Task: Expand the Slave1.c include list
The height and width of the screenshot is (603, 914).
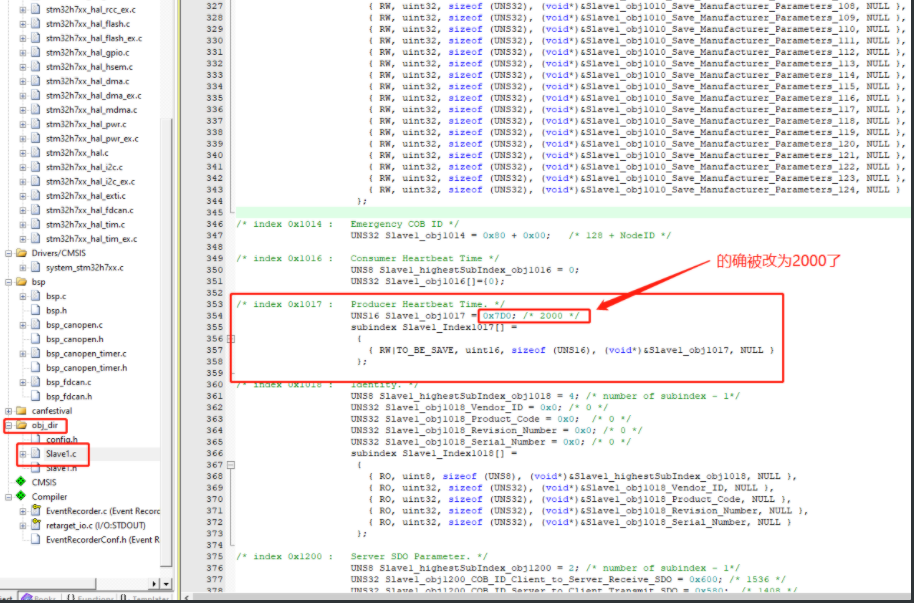Action: [x=23, y=454]
